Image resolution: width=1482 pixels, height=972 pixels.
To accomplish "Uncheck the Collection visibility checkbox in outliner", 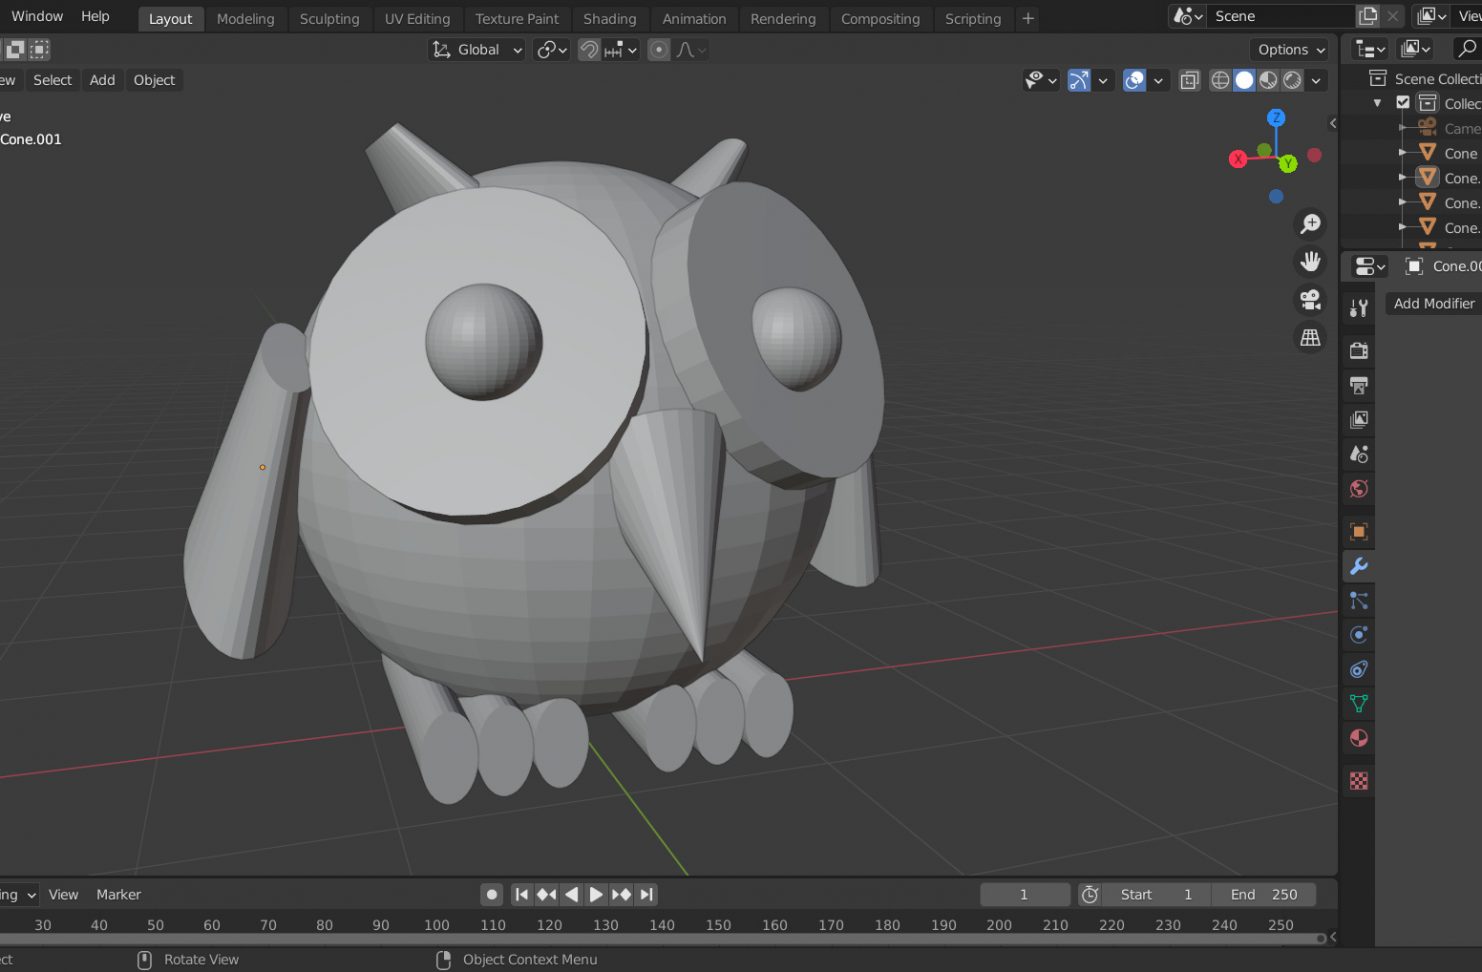I will click(1403, 103).
